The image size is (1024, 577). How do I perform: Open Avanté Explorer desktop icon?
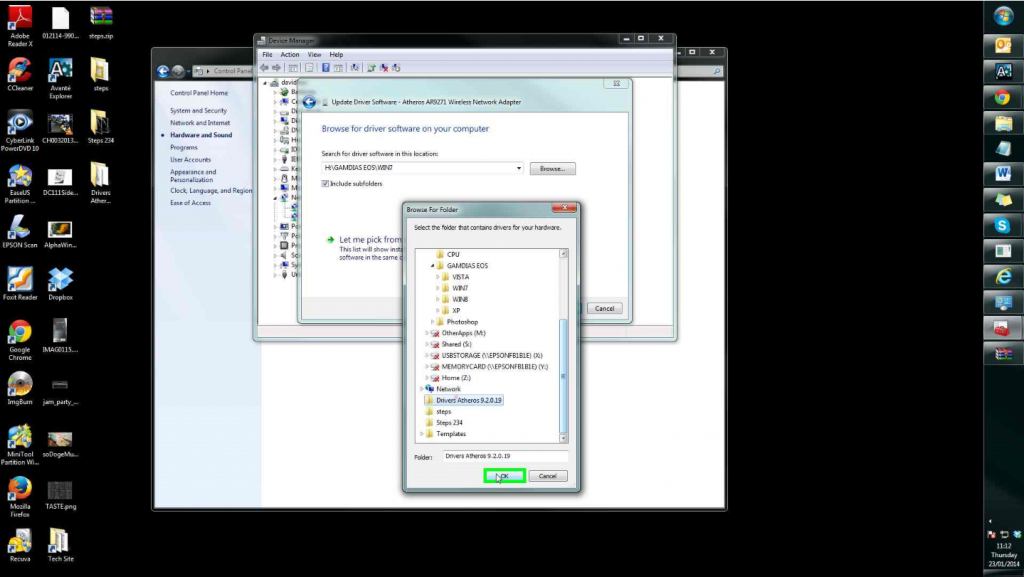pos(60,78)
